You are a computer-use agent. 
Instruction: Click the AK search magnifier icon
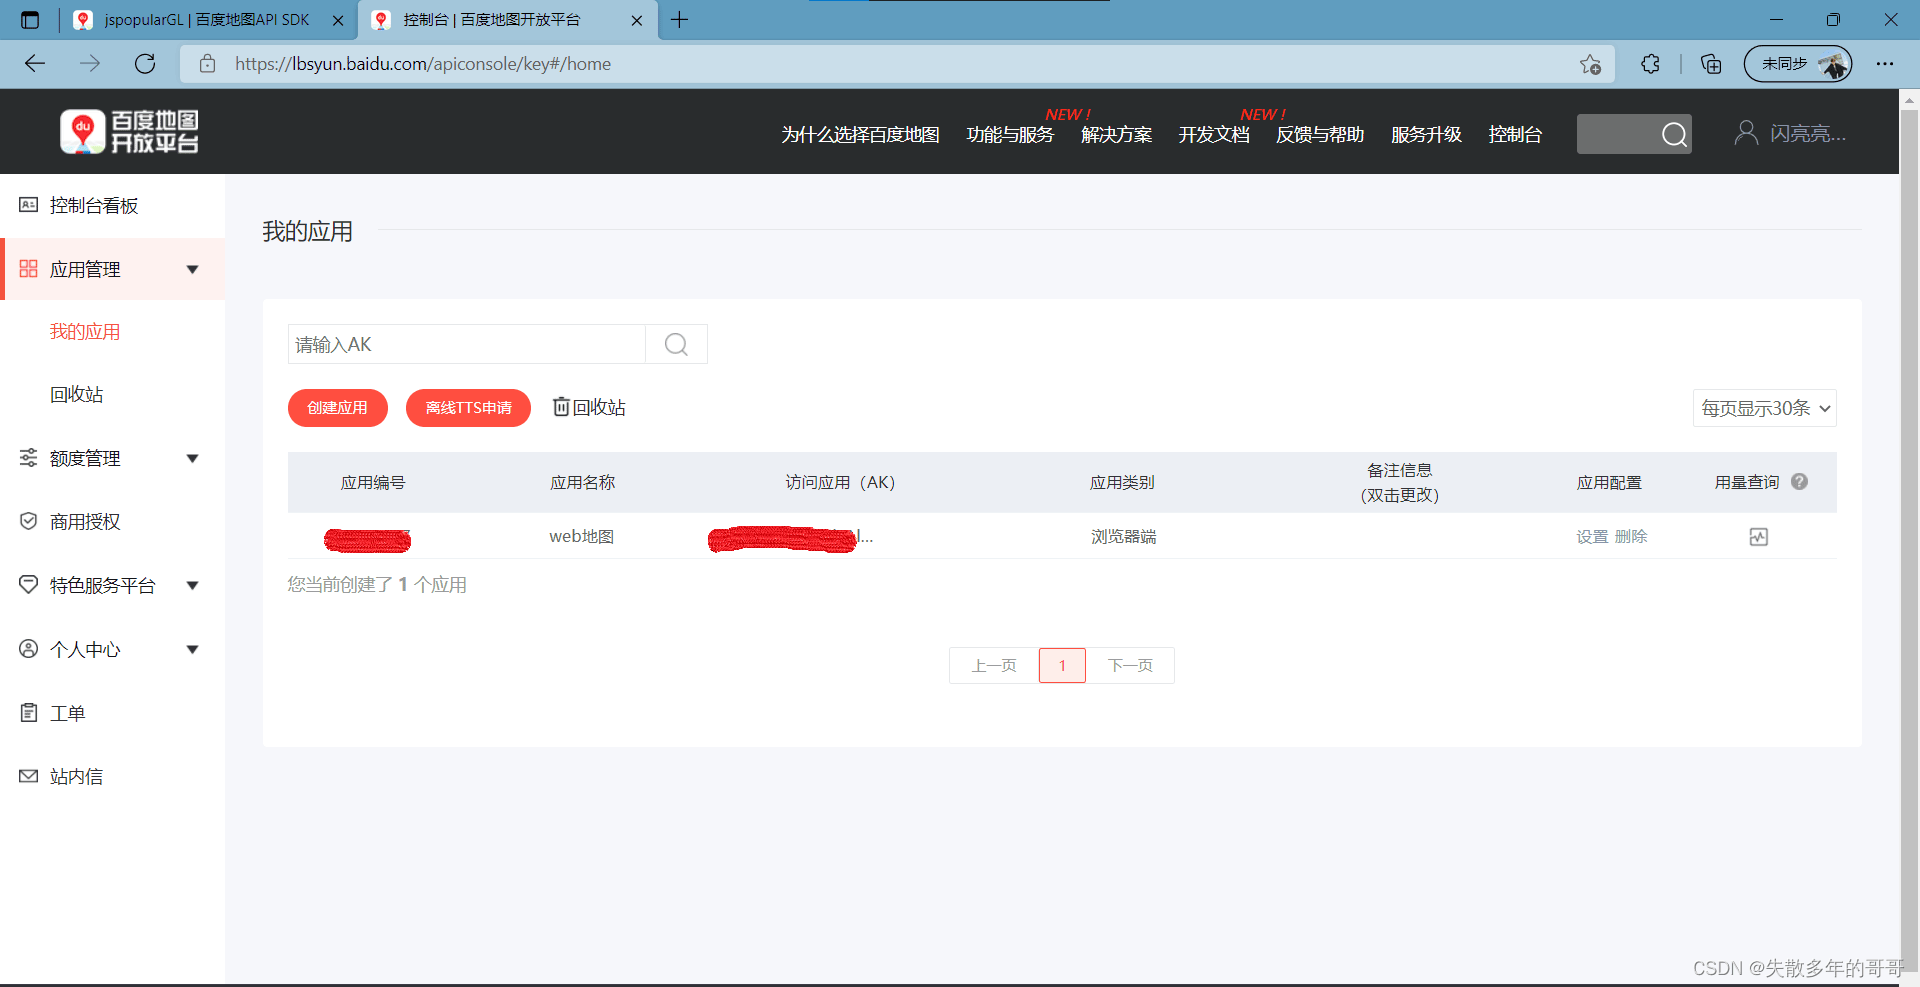[676, 345]
